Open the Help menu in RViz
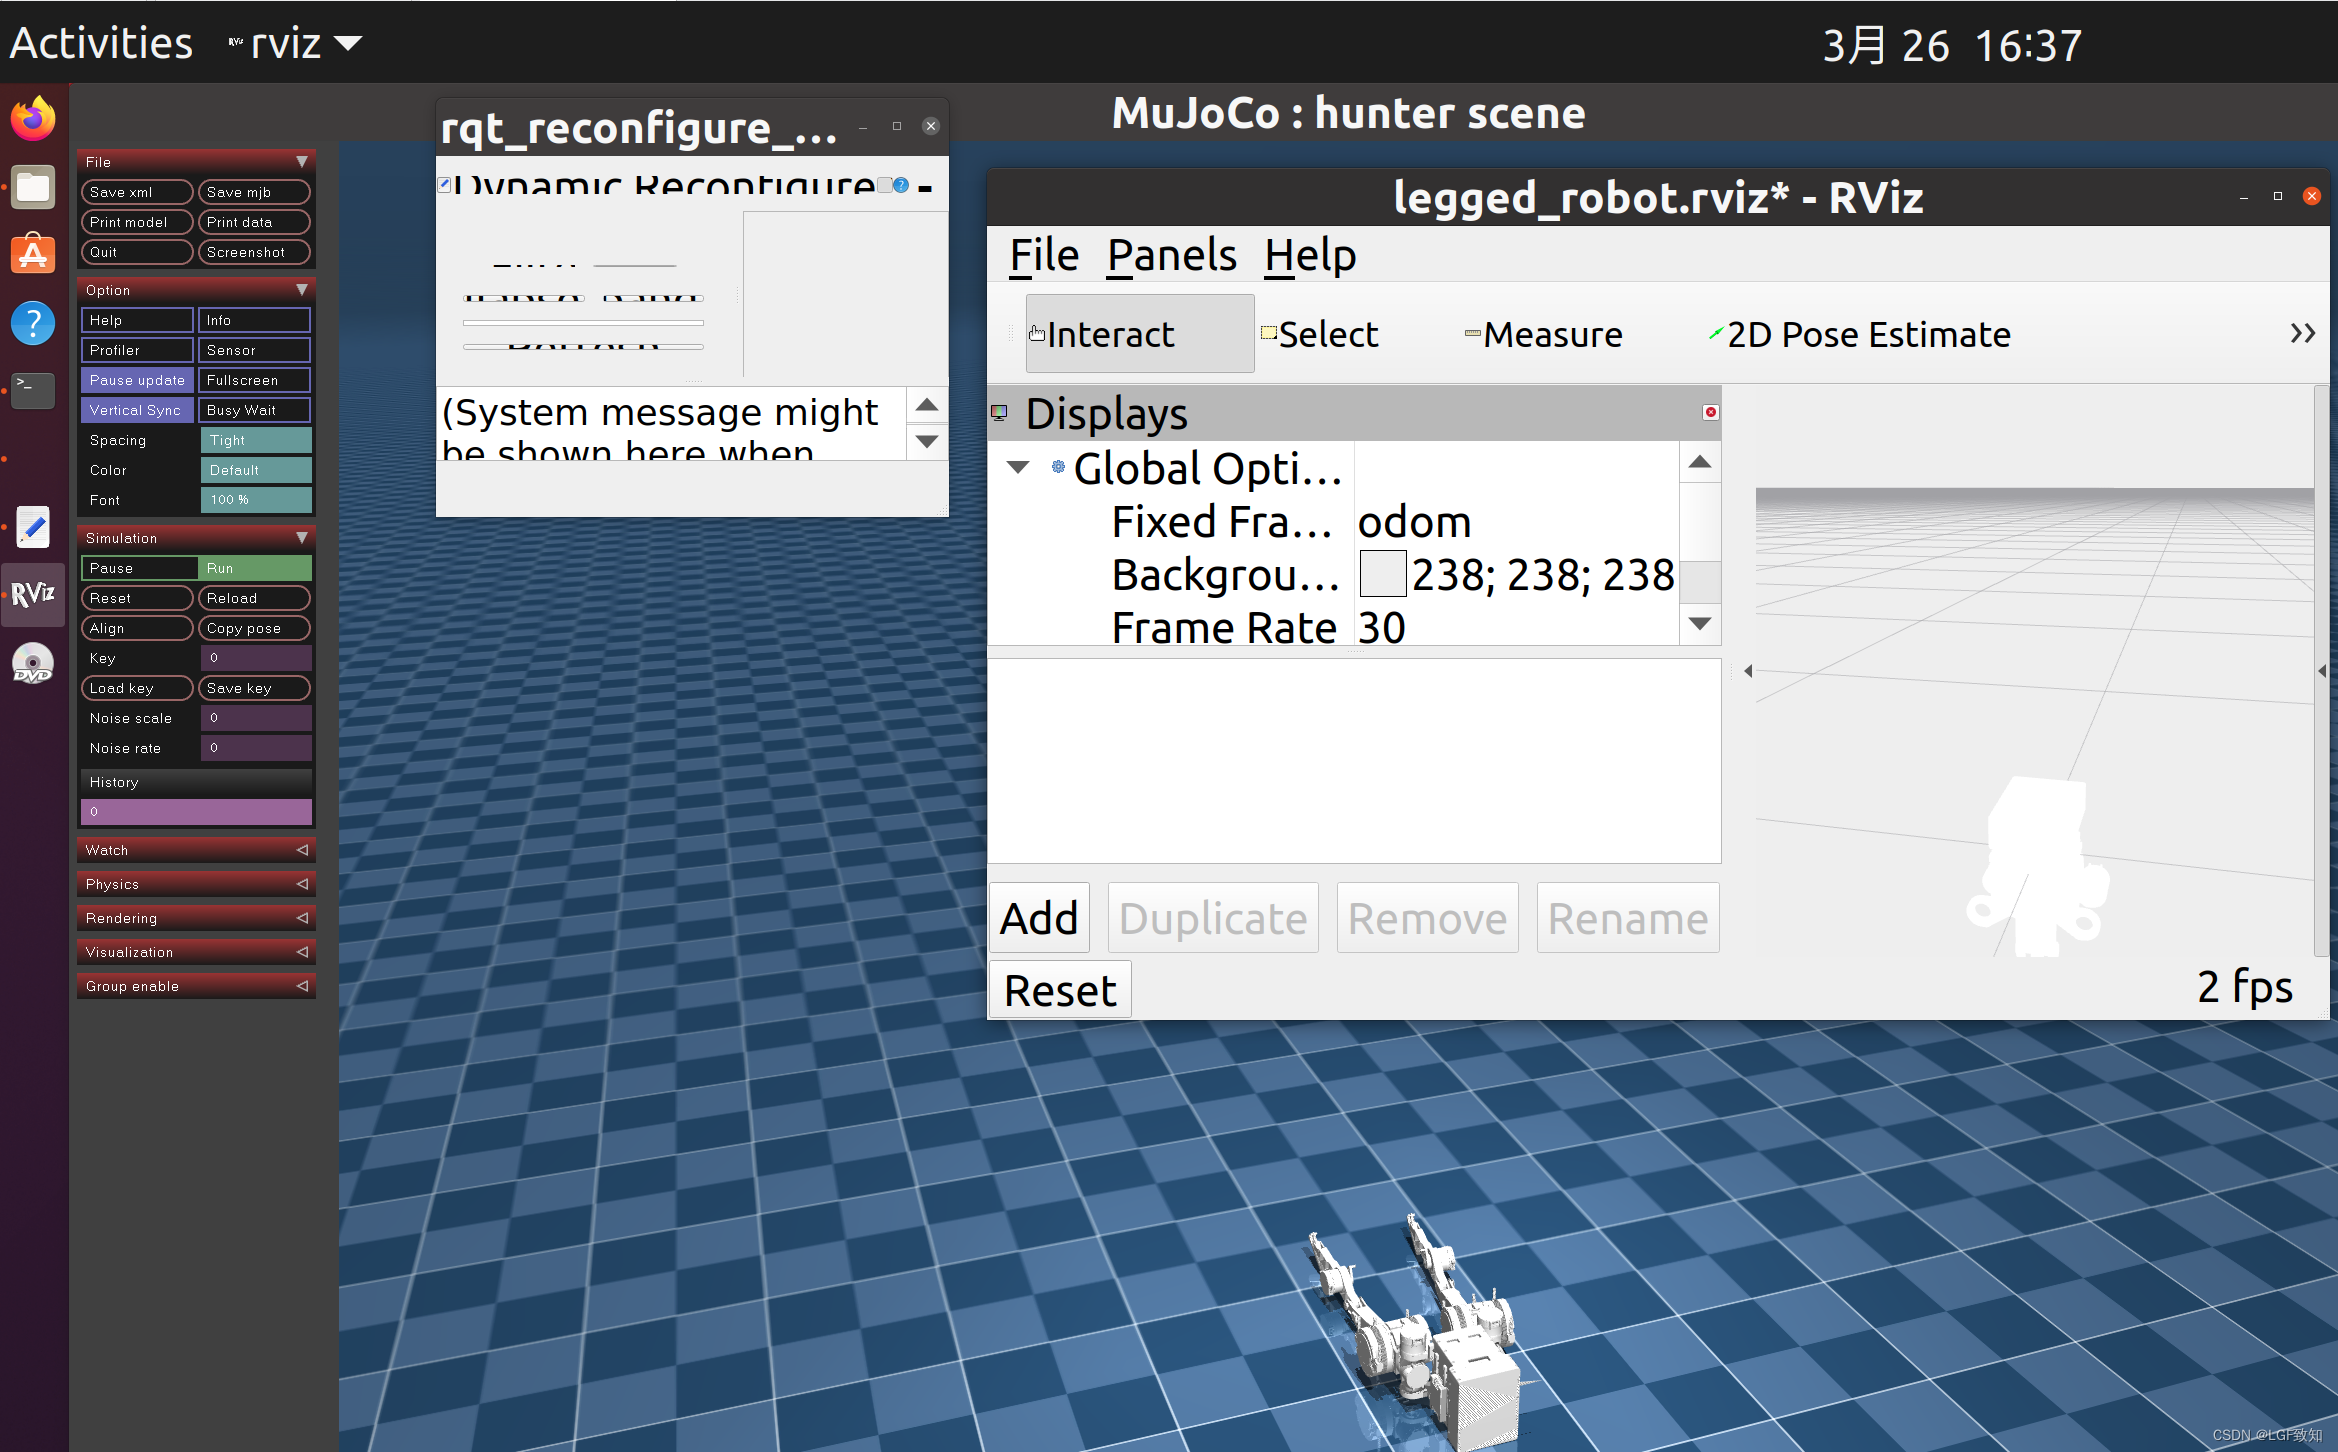The image size is (2338, 1452). (1310, 255)
